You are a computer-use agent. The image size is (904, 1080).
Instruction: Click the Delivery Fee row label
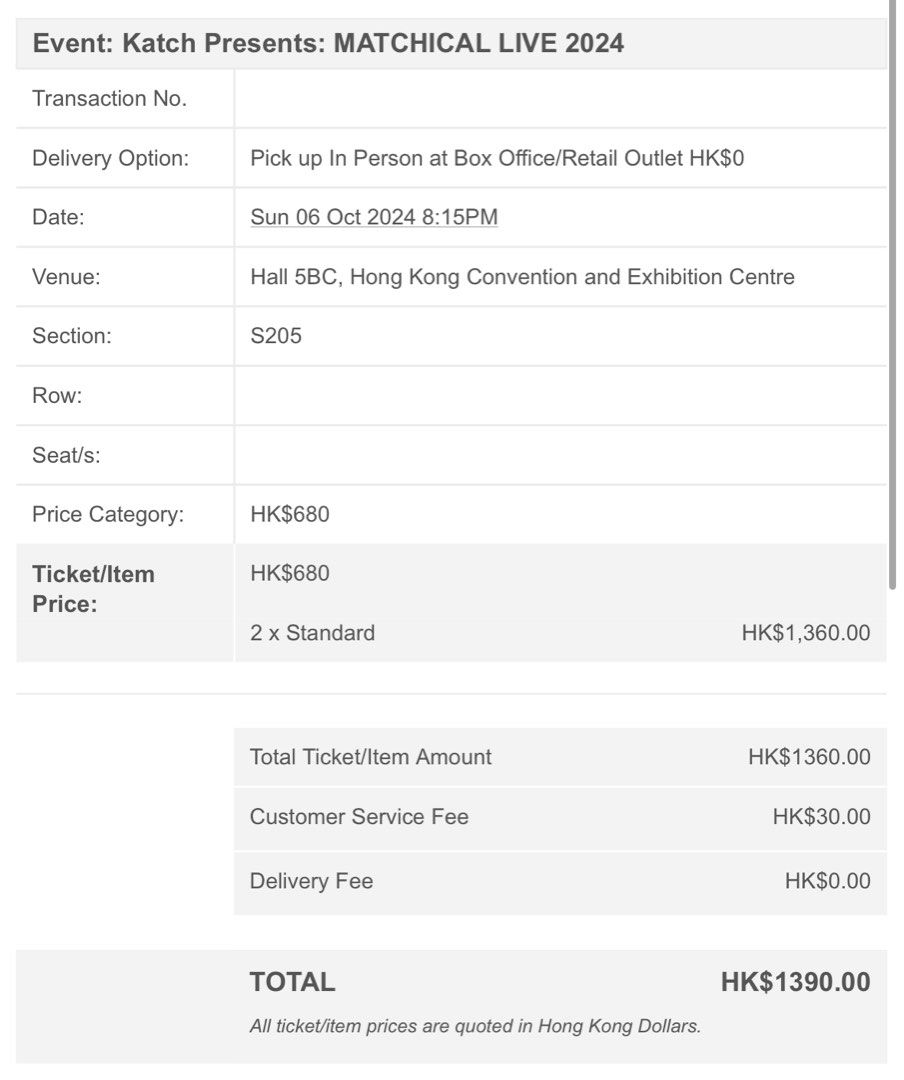pos(311,881)
